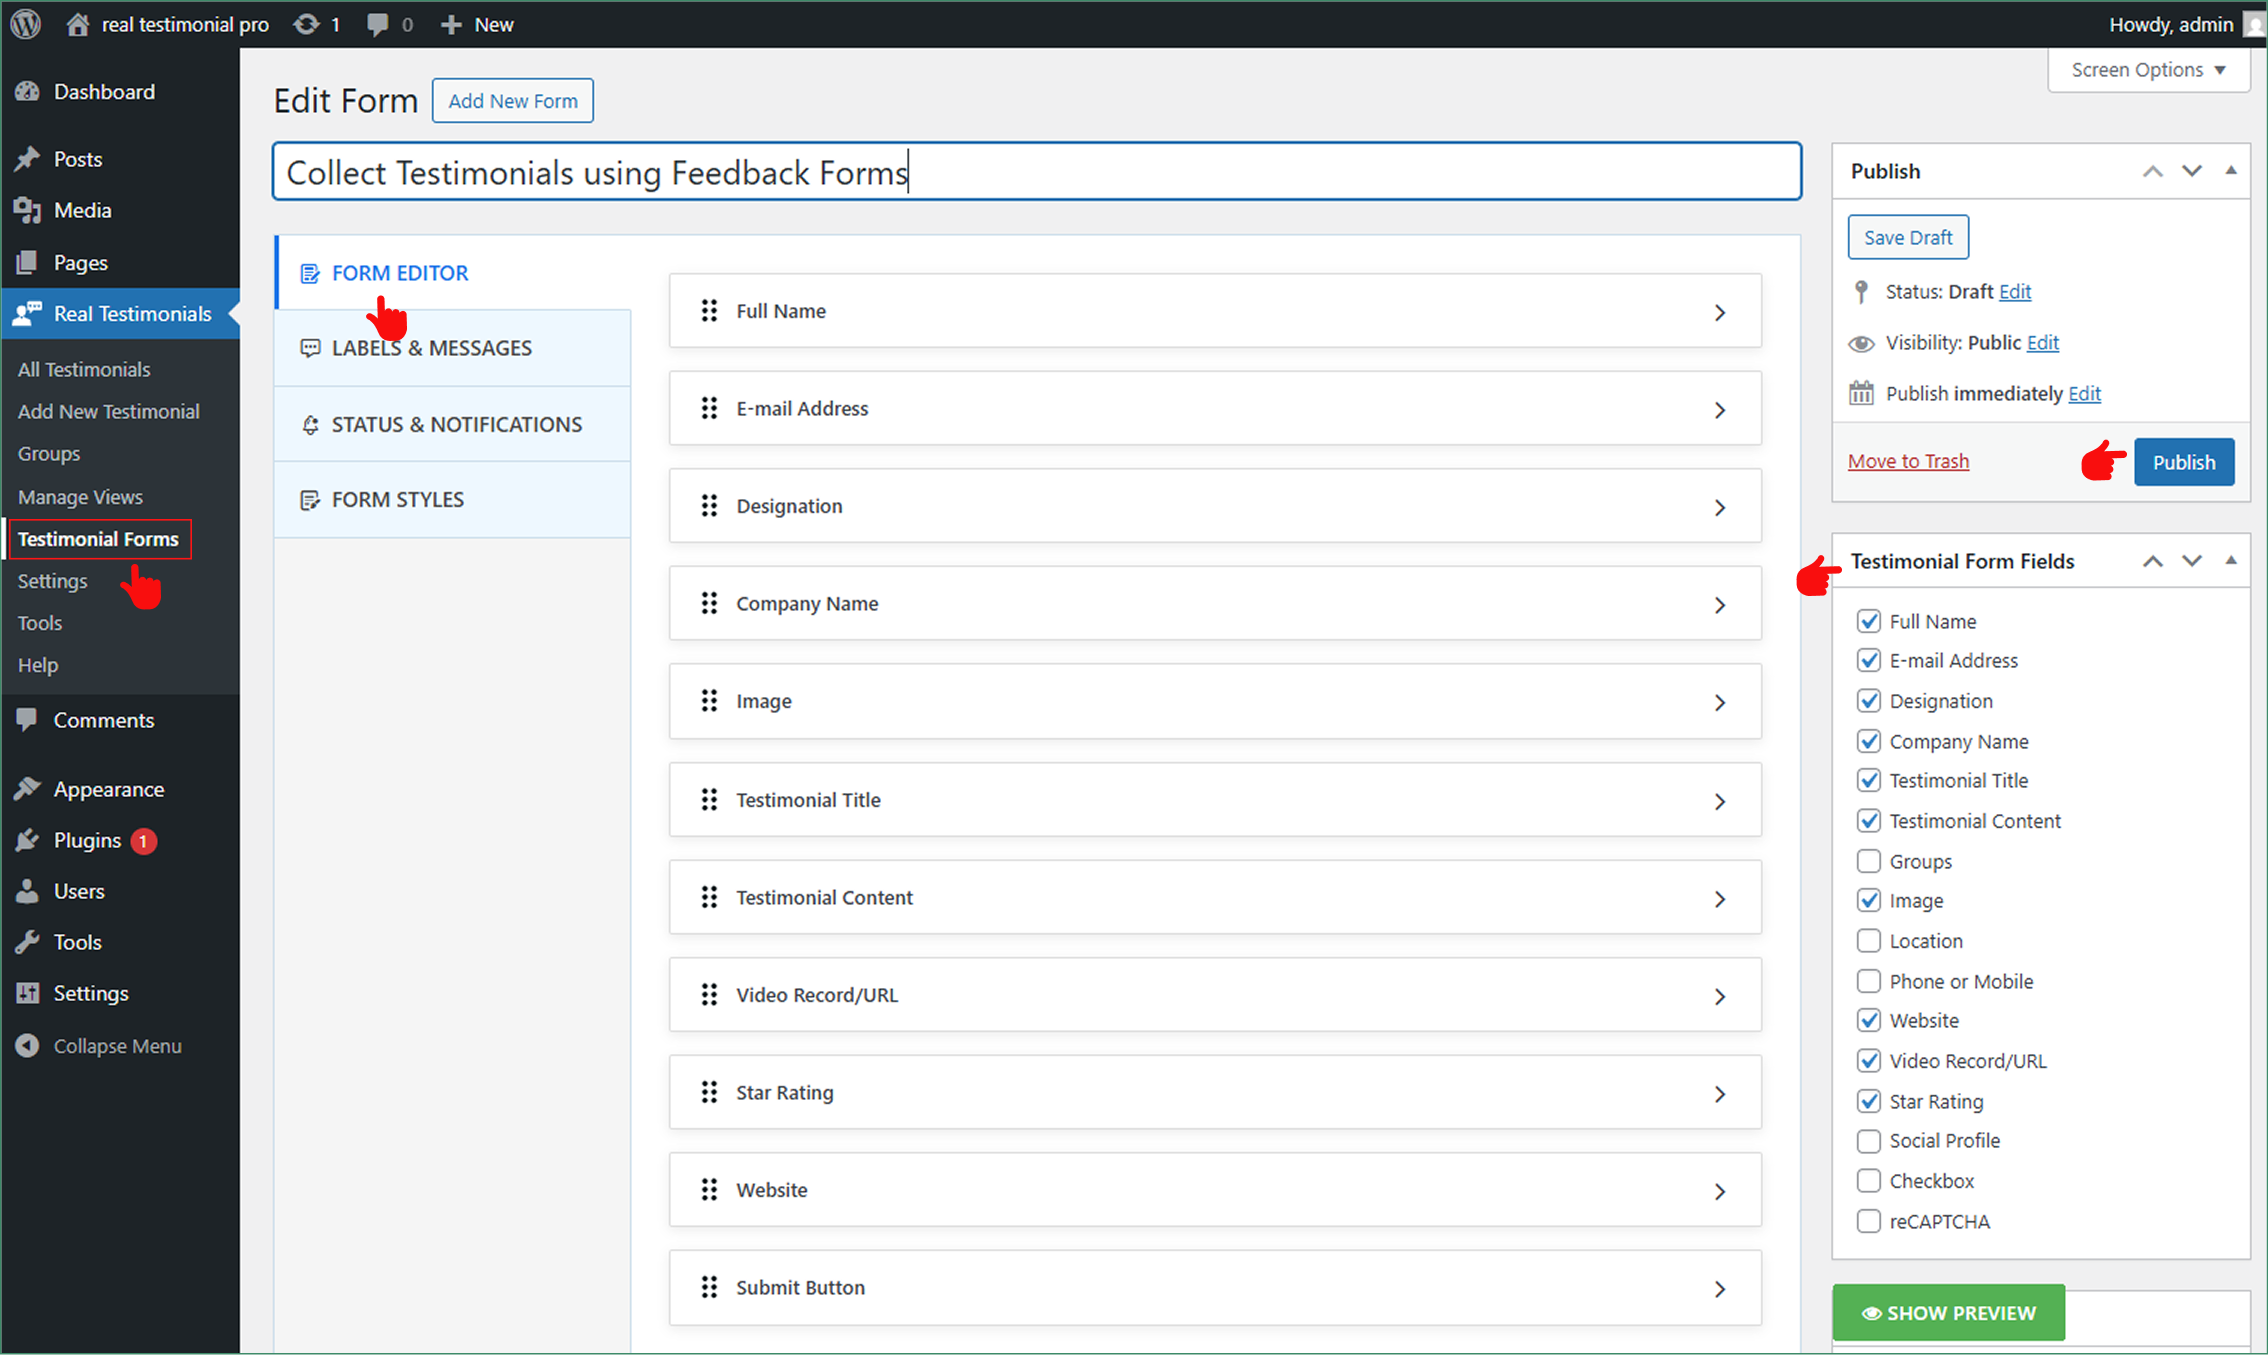Open the Screen Options dropdown

click(2148, 70)
